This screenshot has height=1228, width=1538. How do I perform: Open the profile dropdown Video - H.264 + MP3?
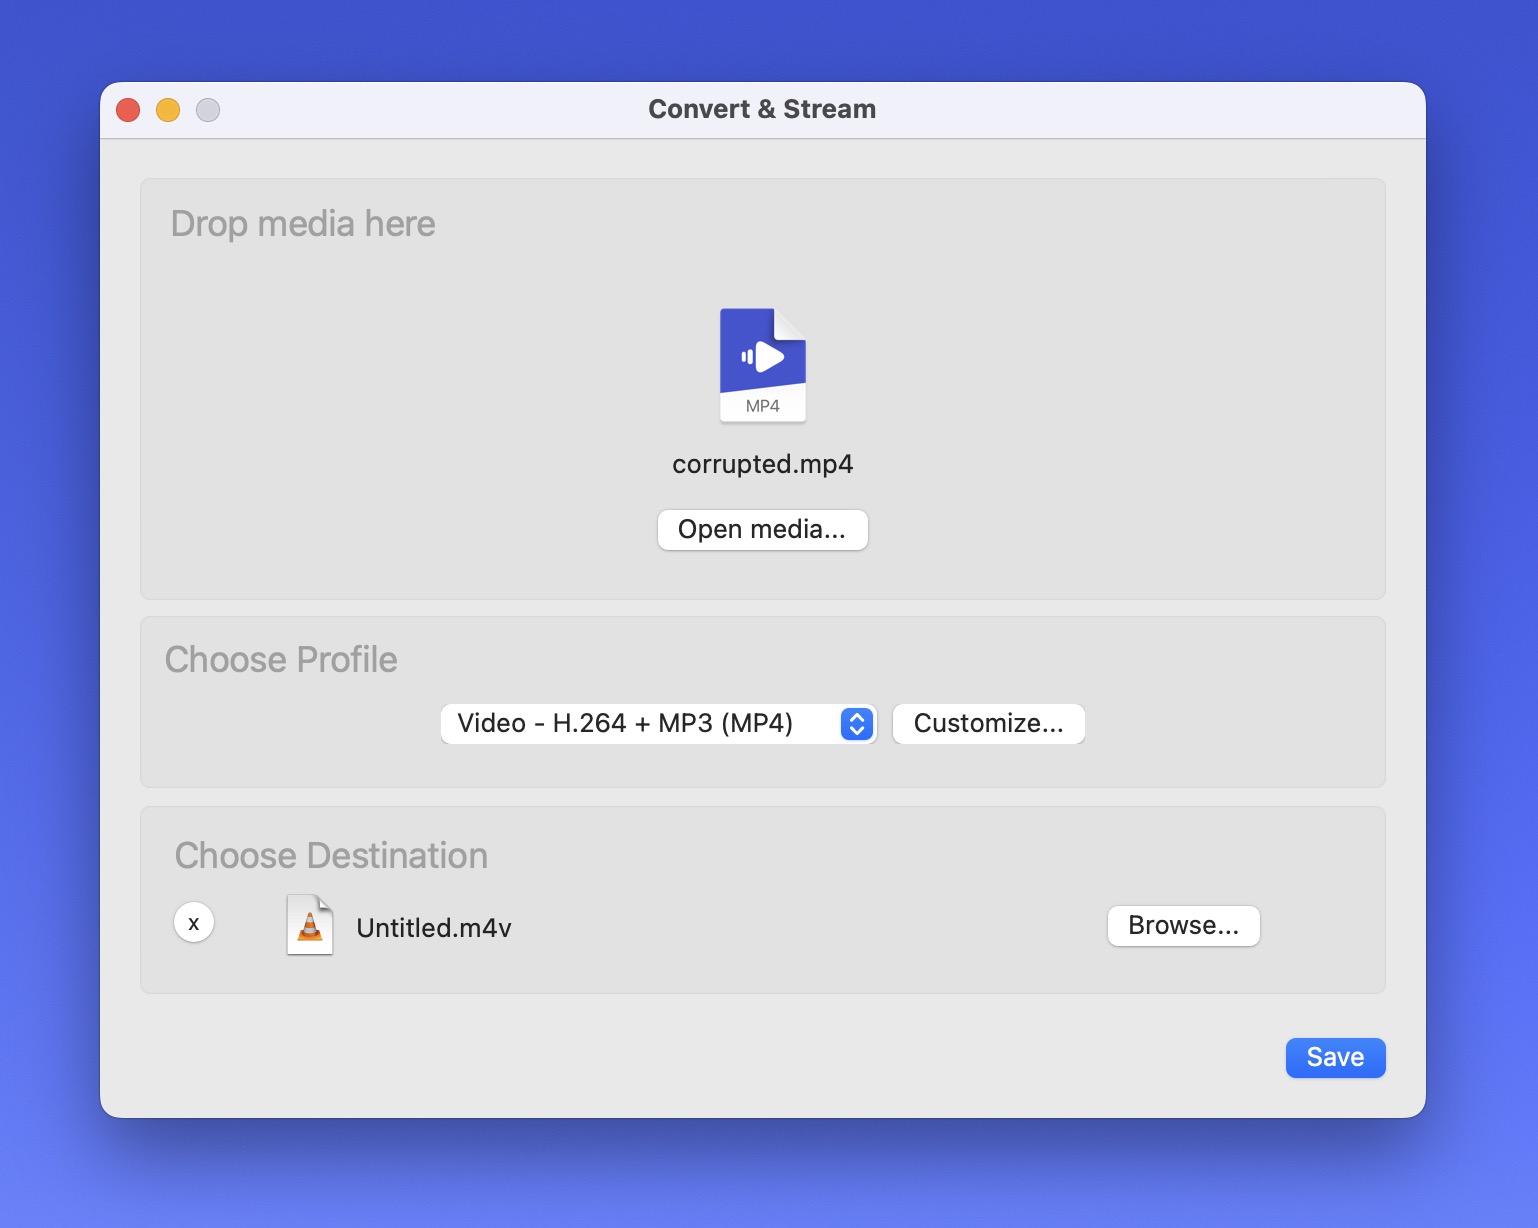point(658,724)
